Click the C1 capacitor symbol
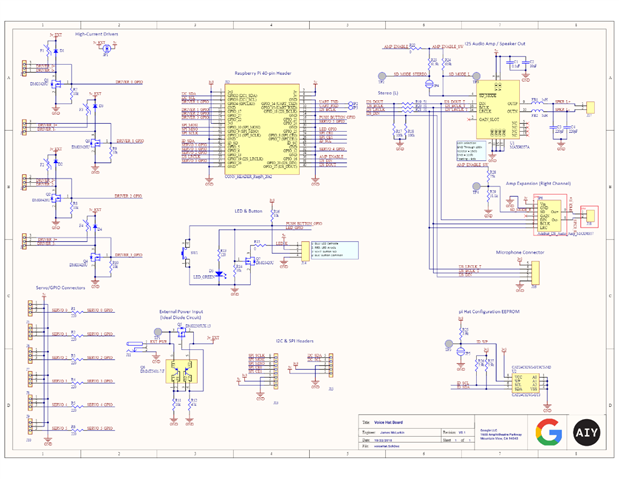Image resolution: width=619 pixels, height=479 pixels. click(512, 64)
